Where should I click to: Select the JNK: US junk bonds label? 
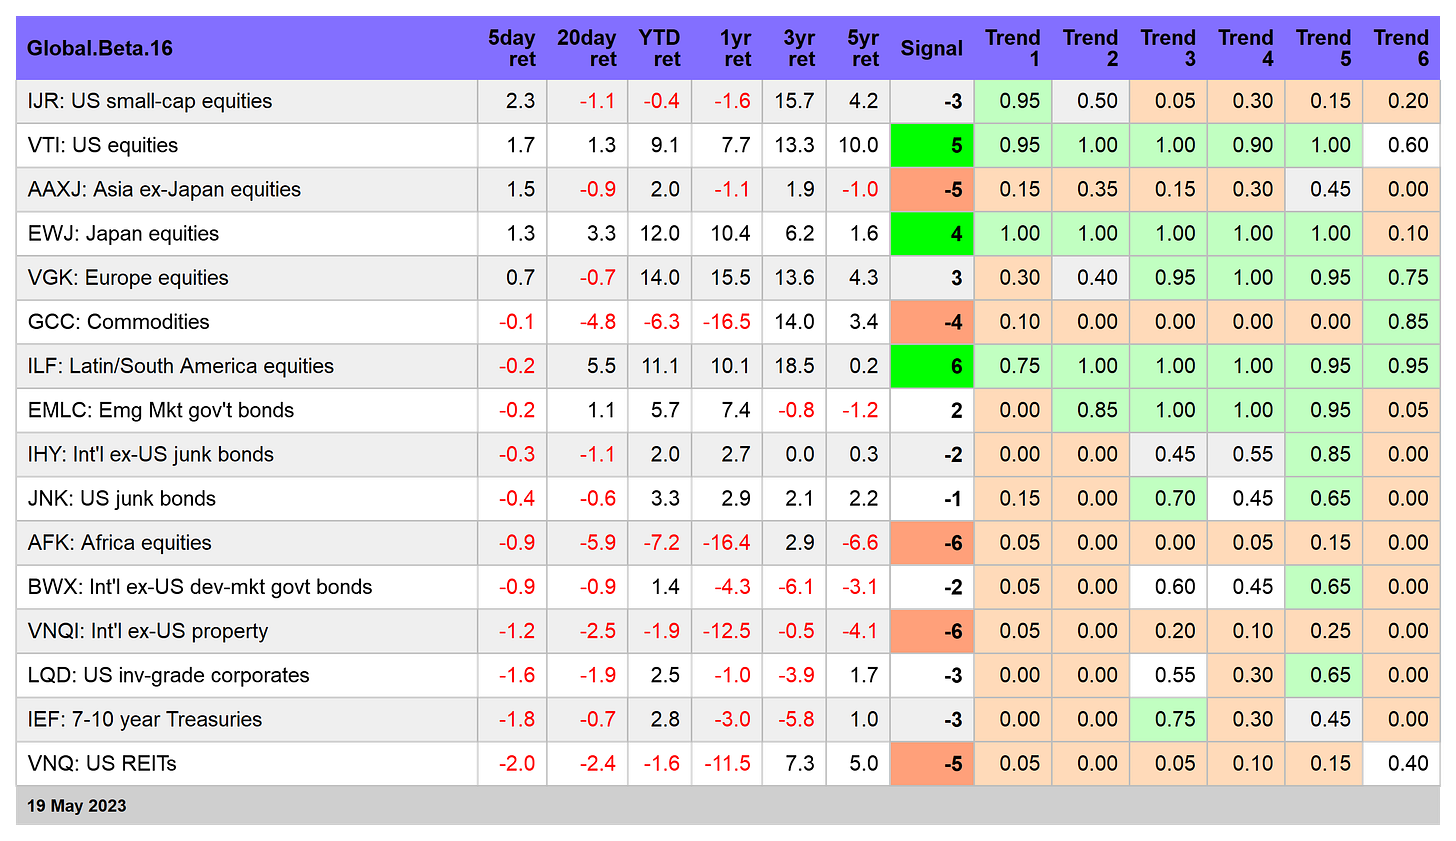coord(122,498)
